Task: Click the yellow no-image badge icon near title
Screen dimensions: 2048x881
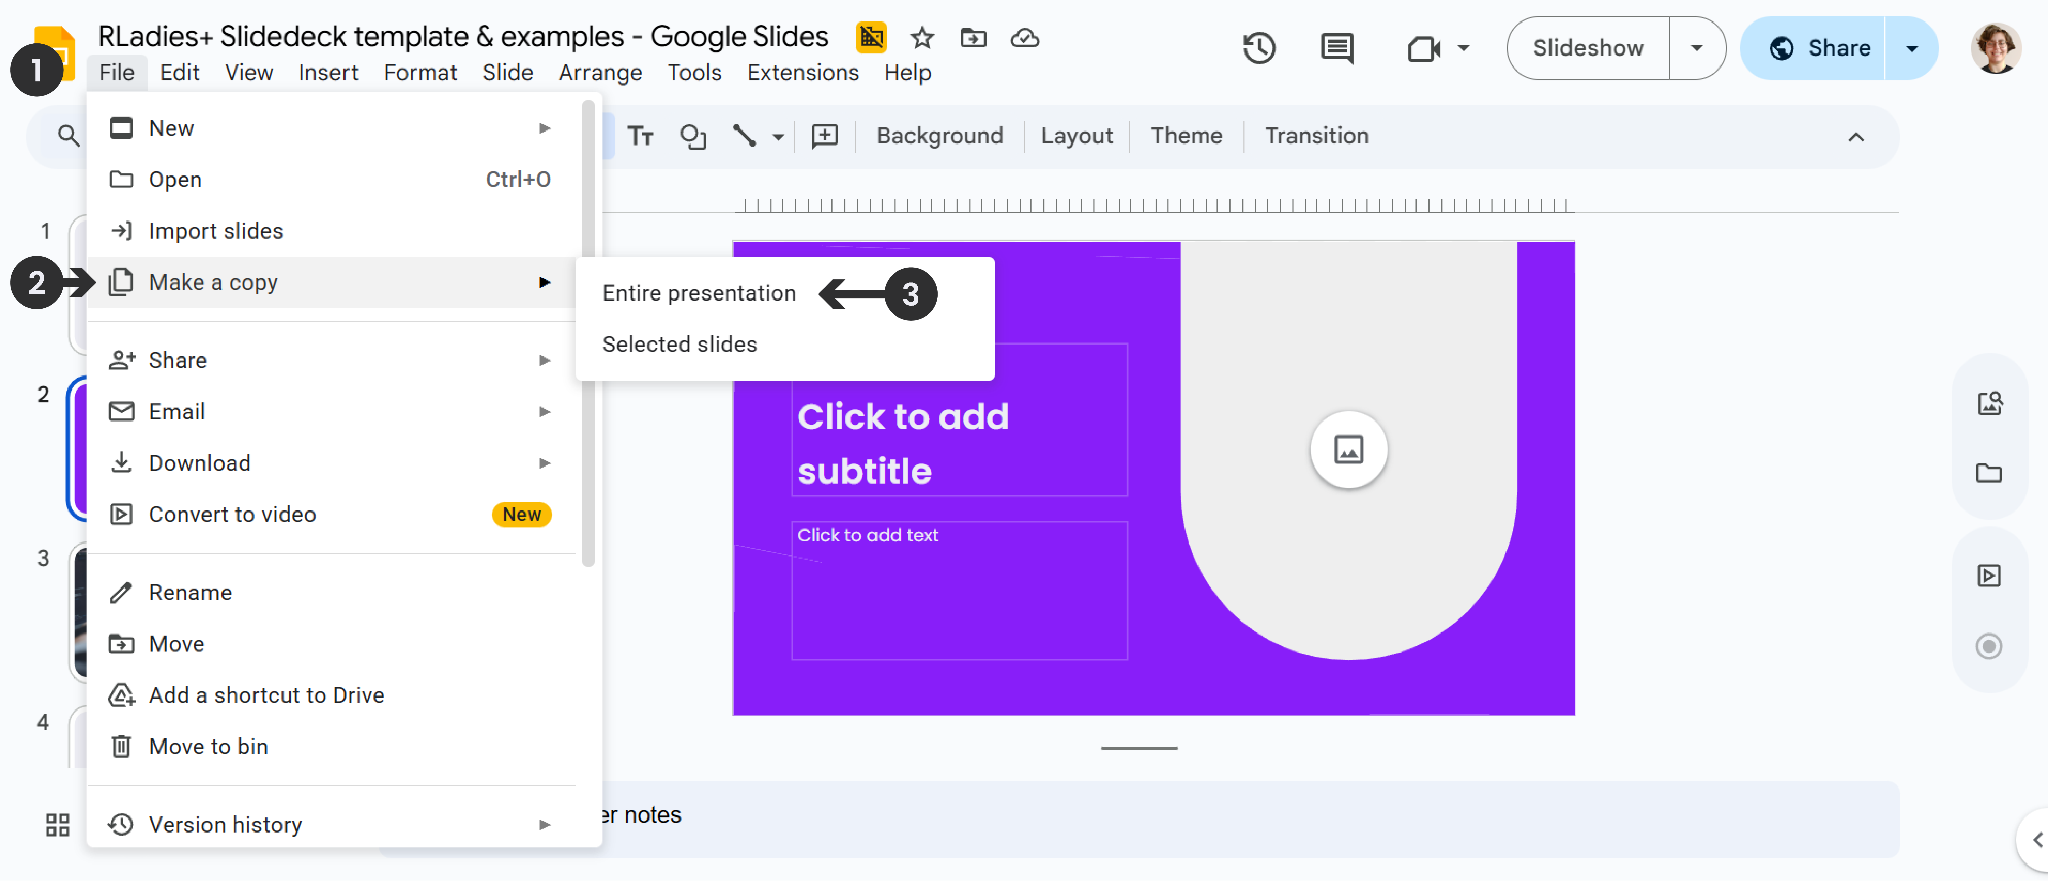Action: tap(872, 38)
